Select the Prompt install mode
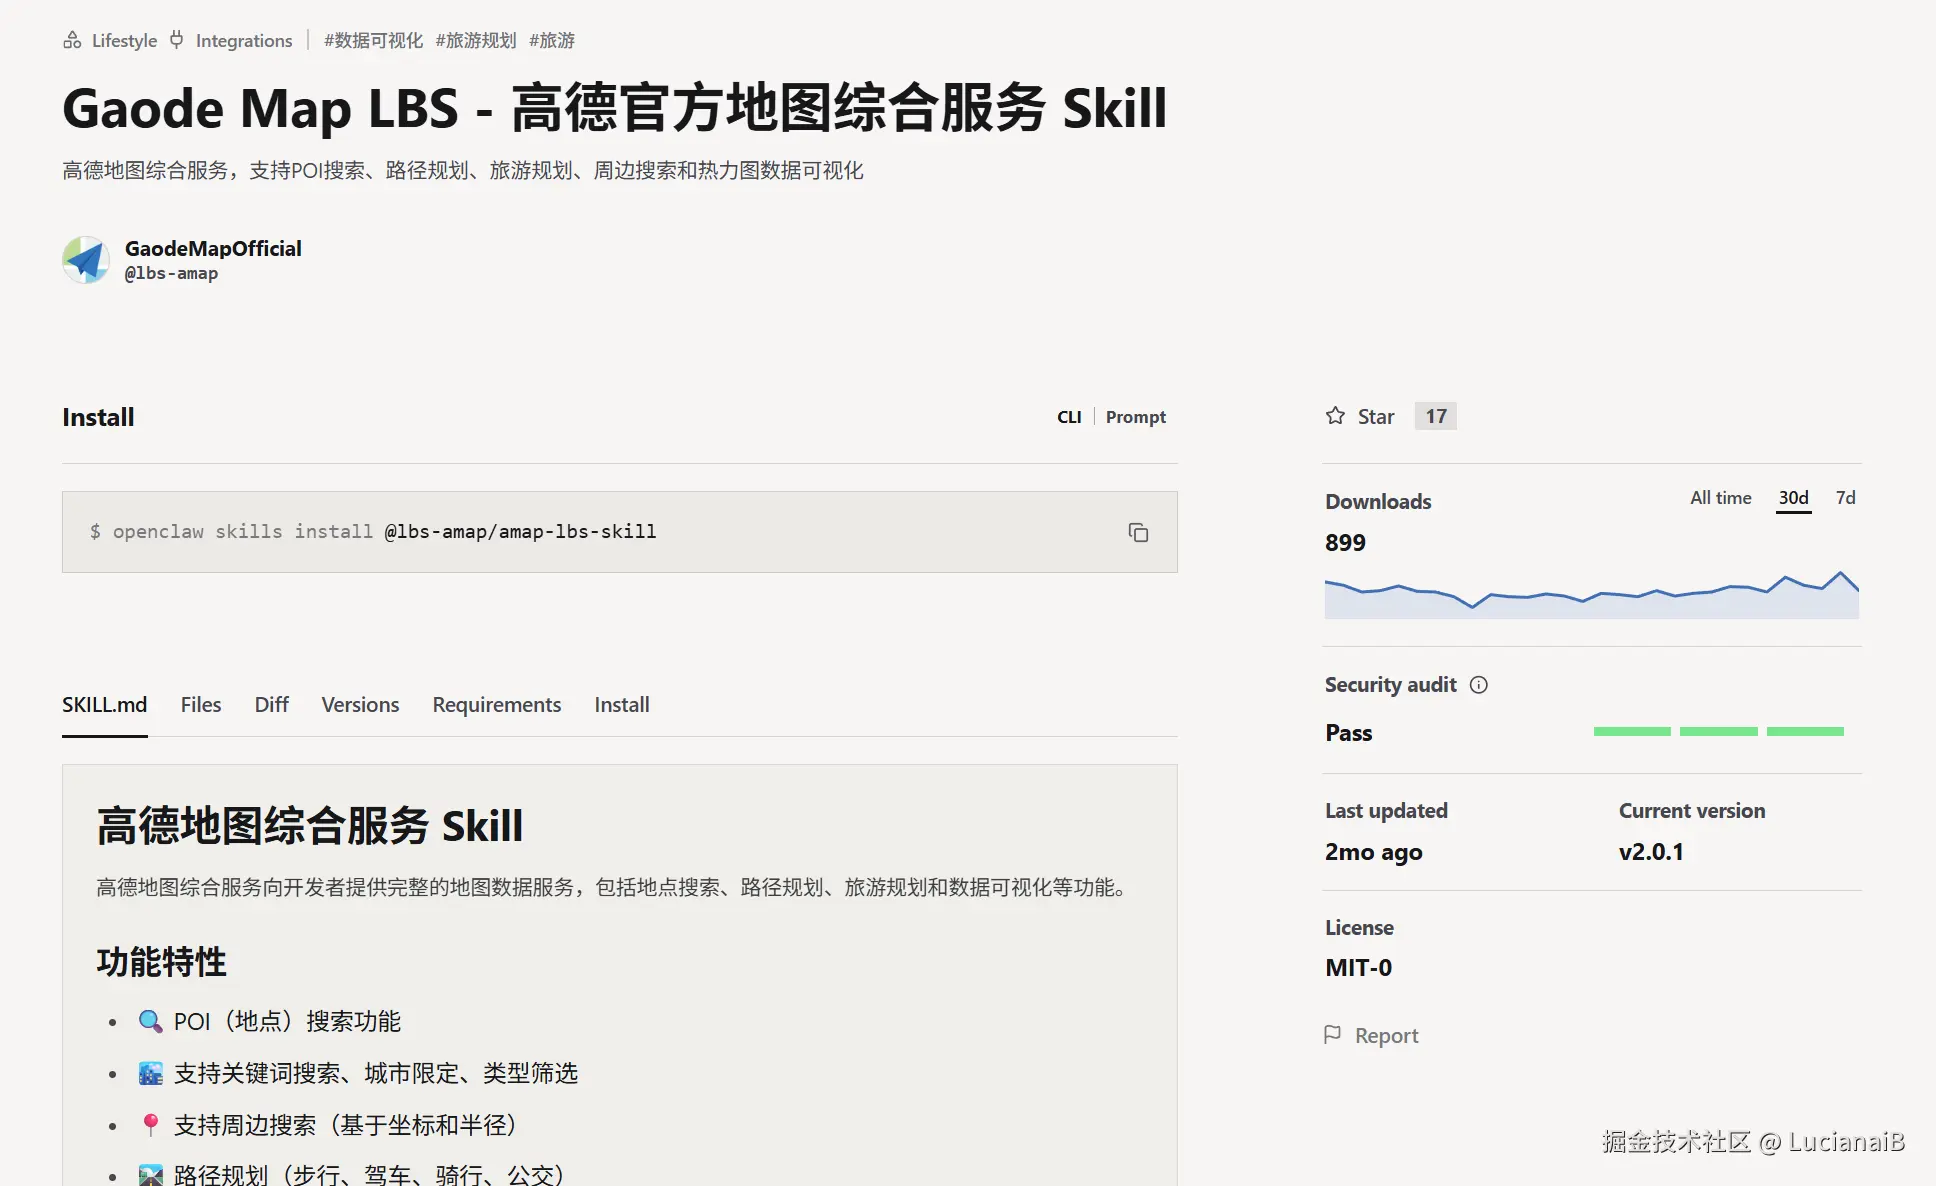 (1136, 417)
